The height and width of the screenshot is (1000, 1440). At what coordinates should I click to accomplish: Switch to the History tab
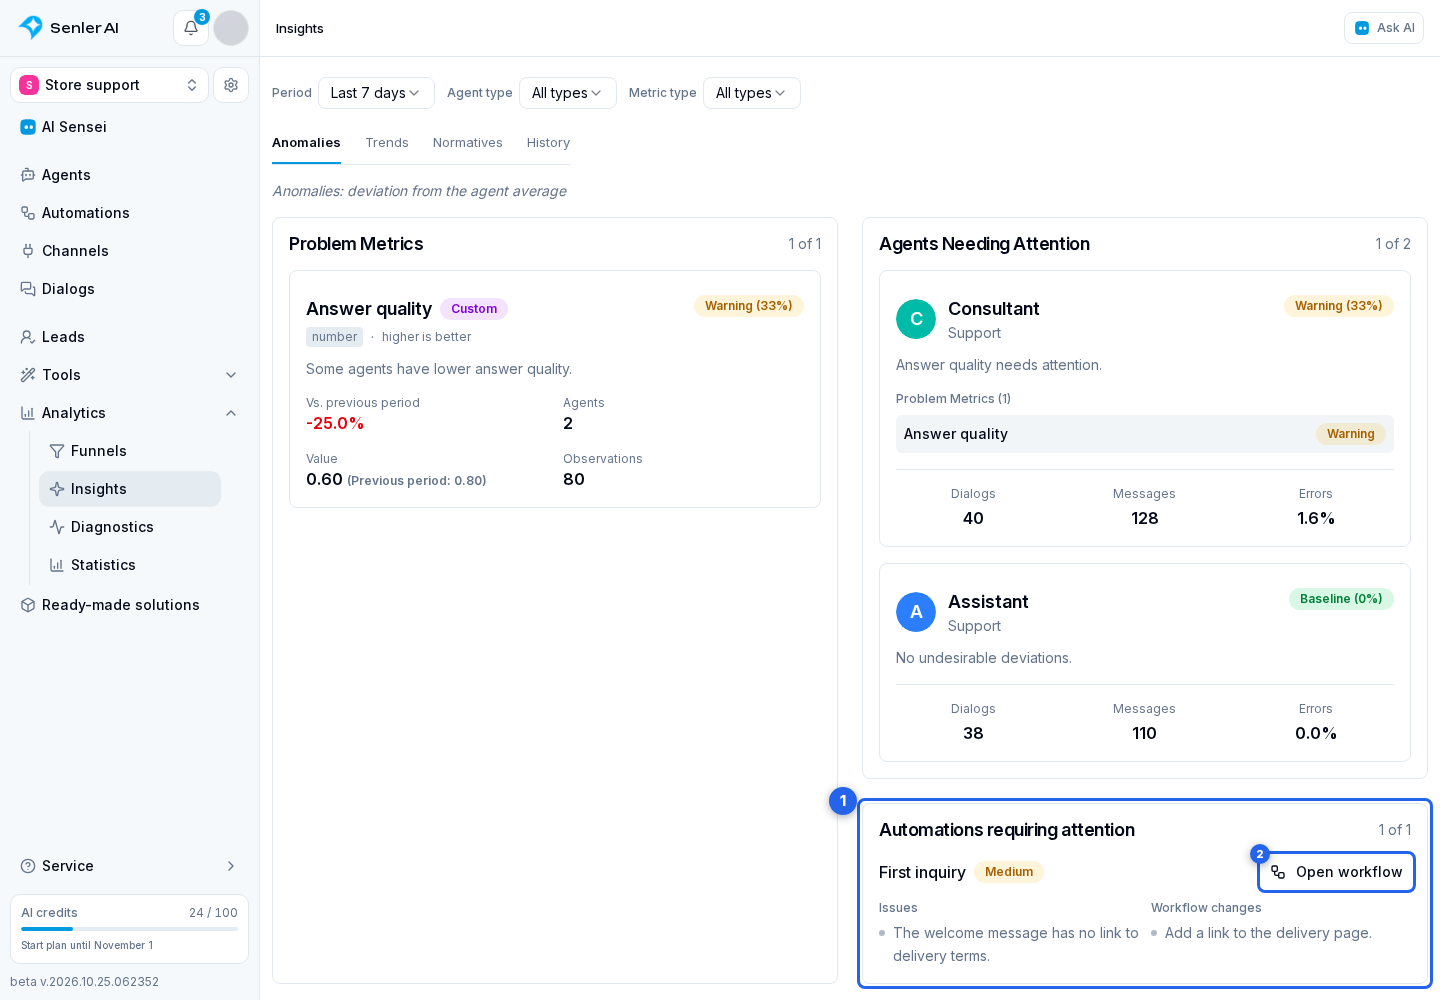click(548, 143)
